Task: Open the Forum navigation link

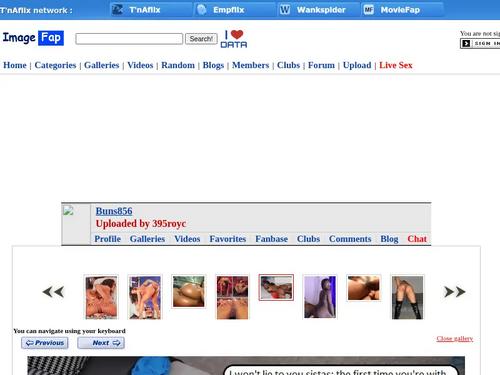Action: pyautogui.click(x=321, y=65)
